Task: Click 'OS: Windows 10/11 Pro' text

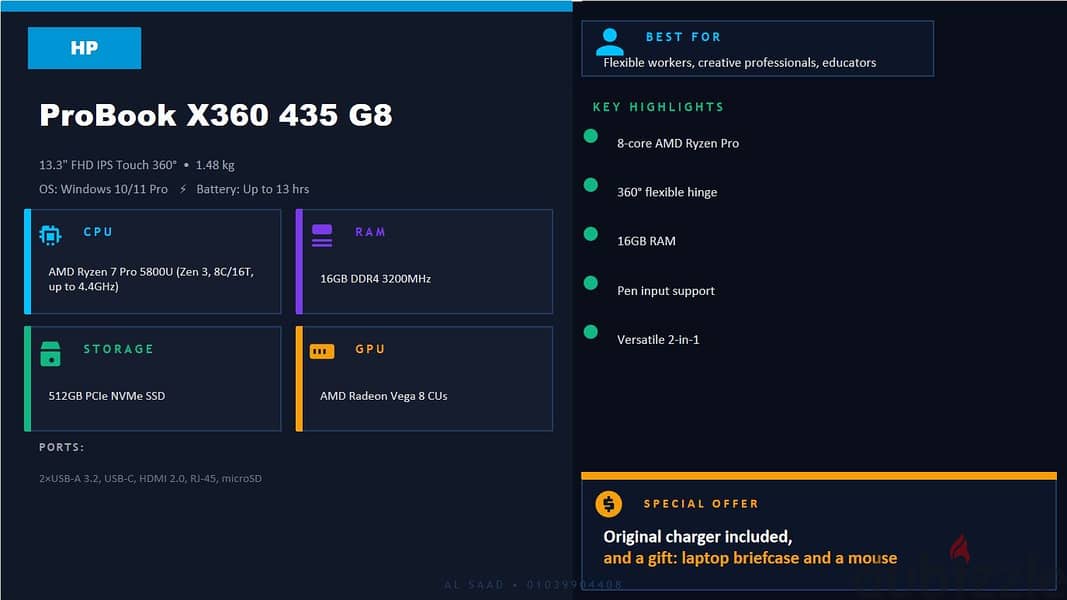Action: (103, 189)
